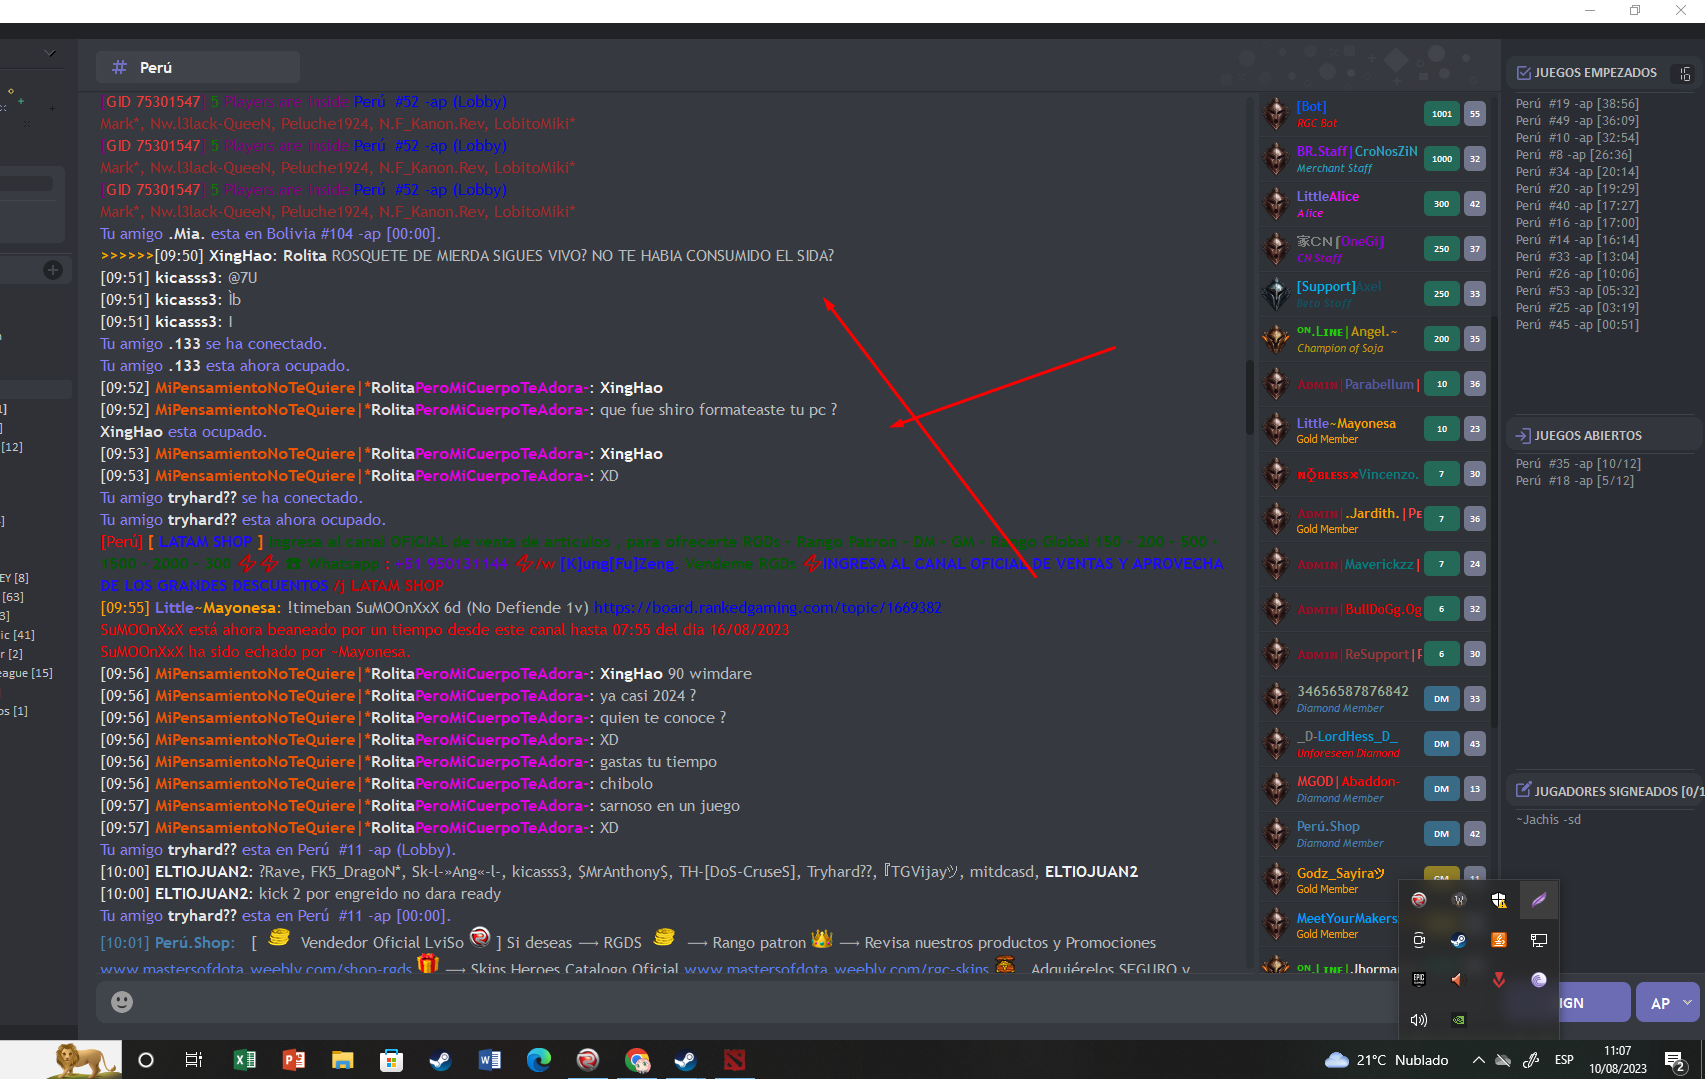Select signed player ~Jachis -sd
The height and width of the screenshot is (1079, 1705).
tap(1548, 820)
